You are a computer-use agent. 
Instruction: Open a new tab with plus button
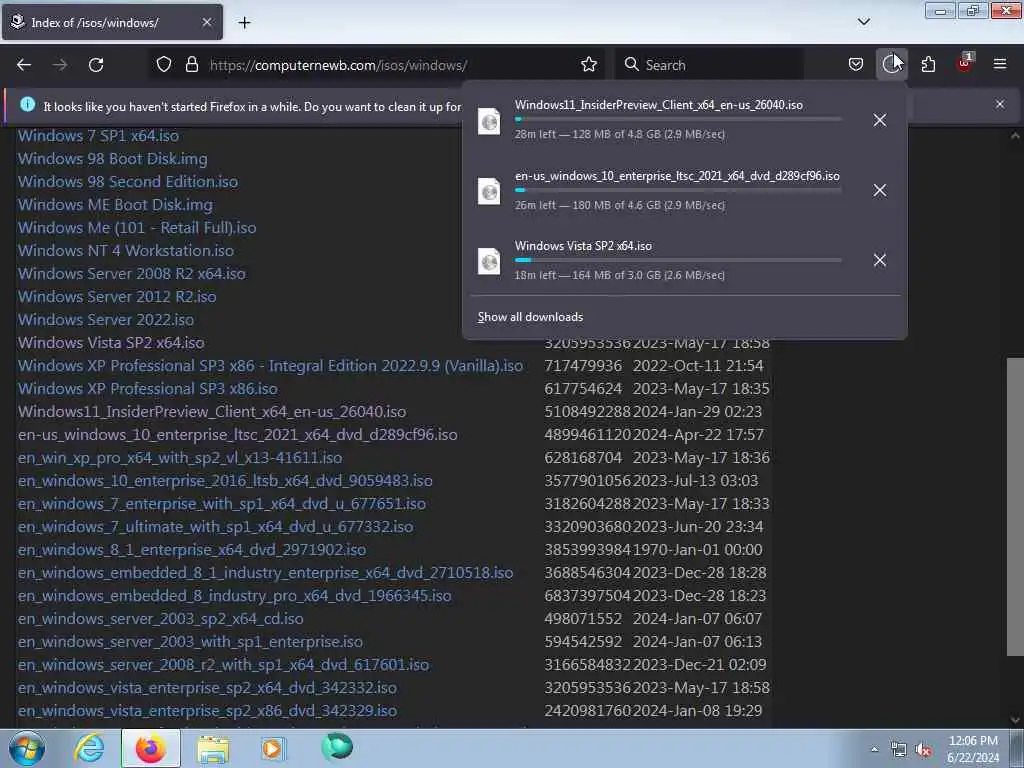pos(244,22)
